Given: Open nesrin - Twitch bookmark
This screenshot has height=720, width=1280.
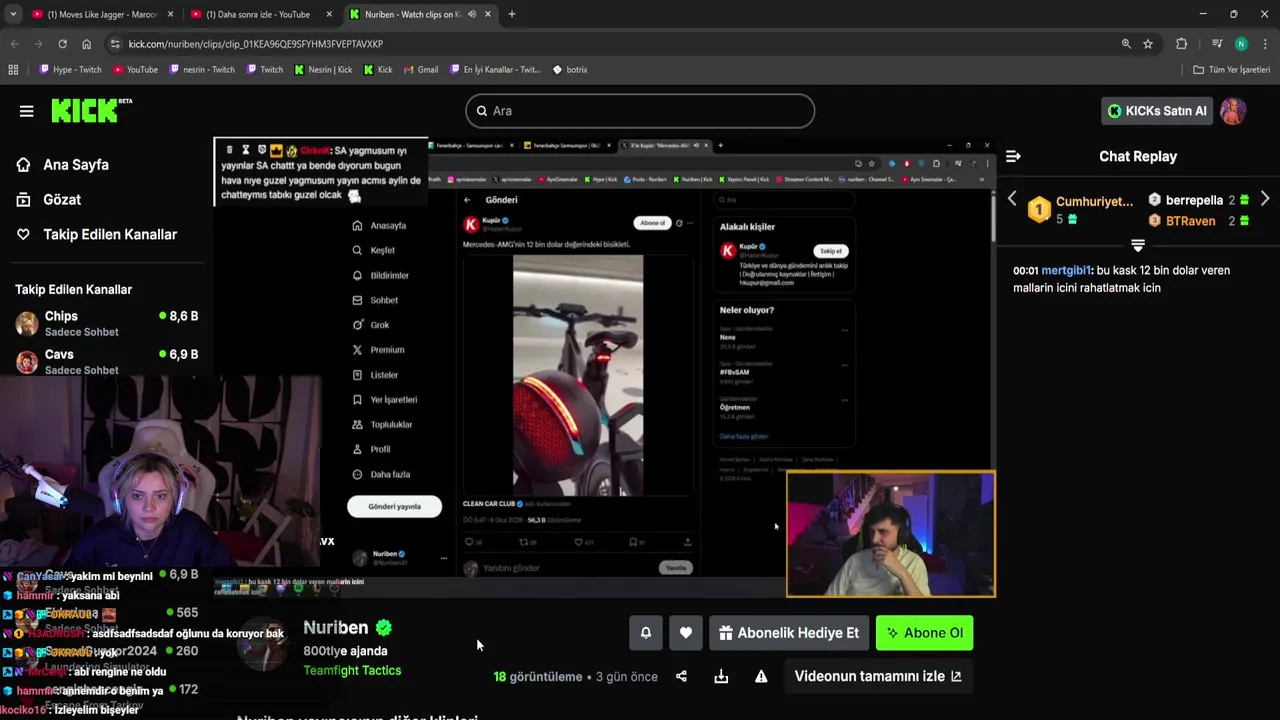Looking at the screenshot, I should [x=202, y=70].
